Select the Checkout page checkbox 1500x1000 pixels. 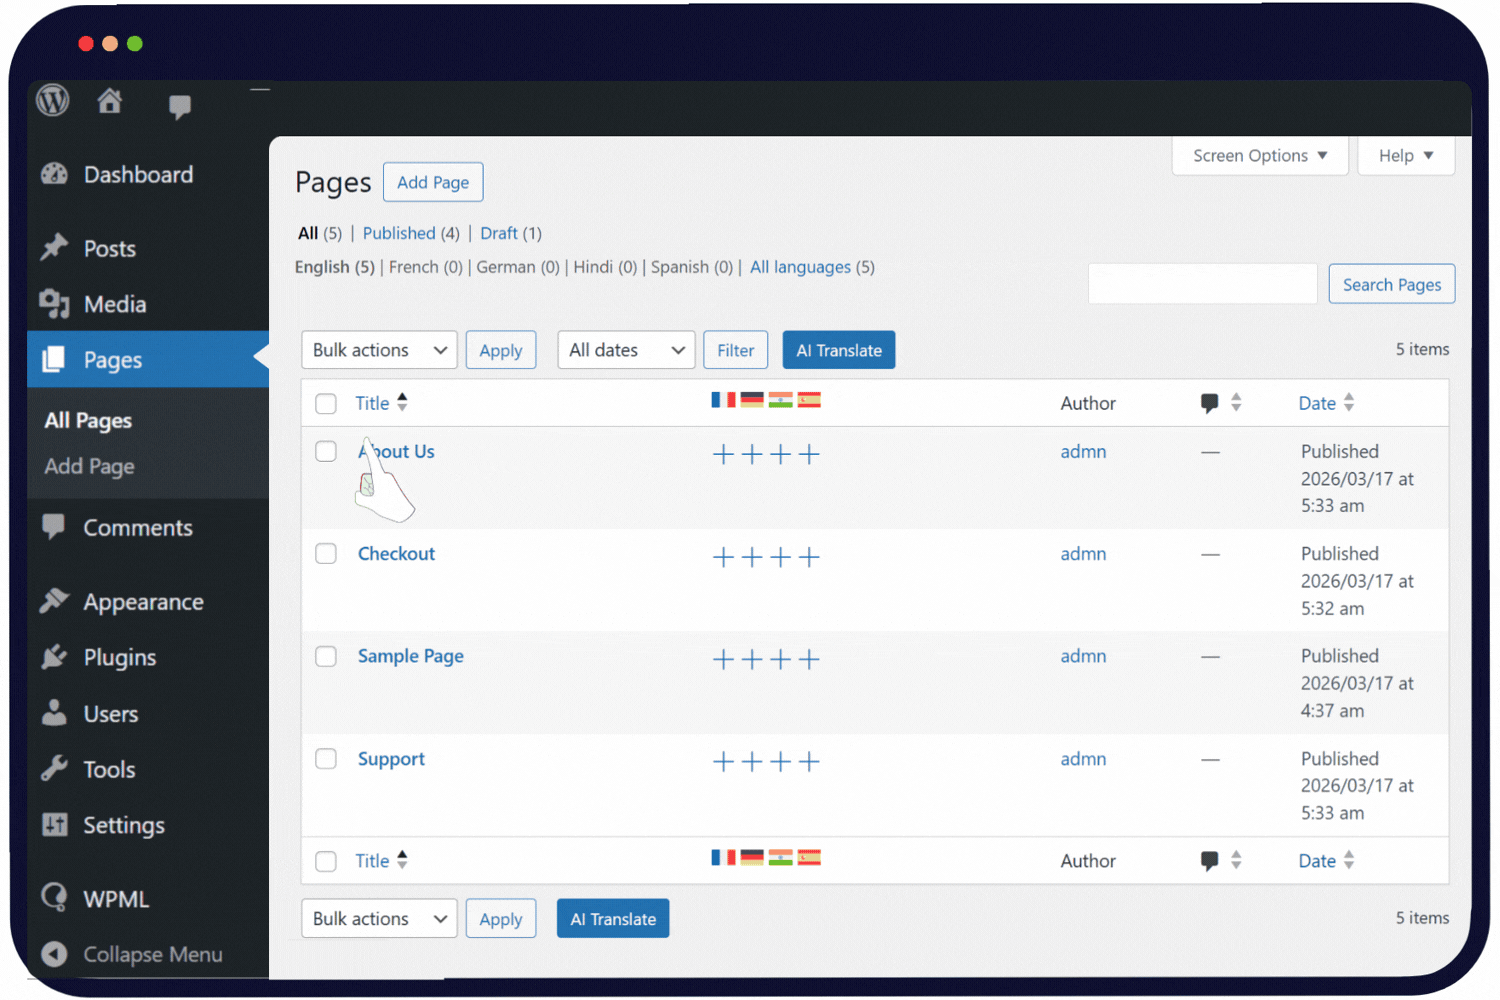pyautogui.click(x=325, y=553)
